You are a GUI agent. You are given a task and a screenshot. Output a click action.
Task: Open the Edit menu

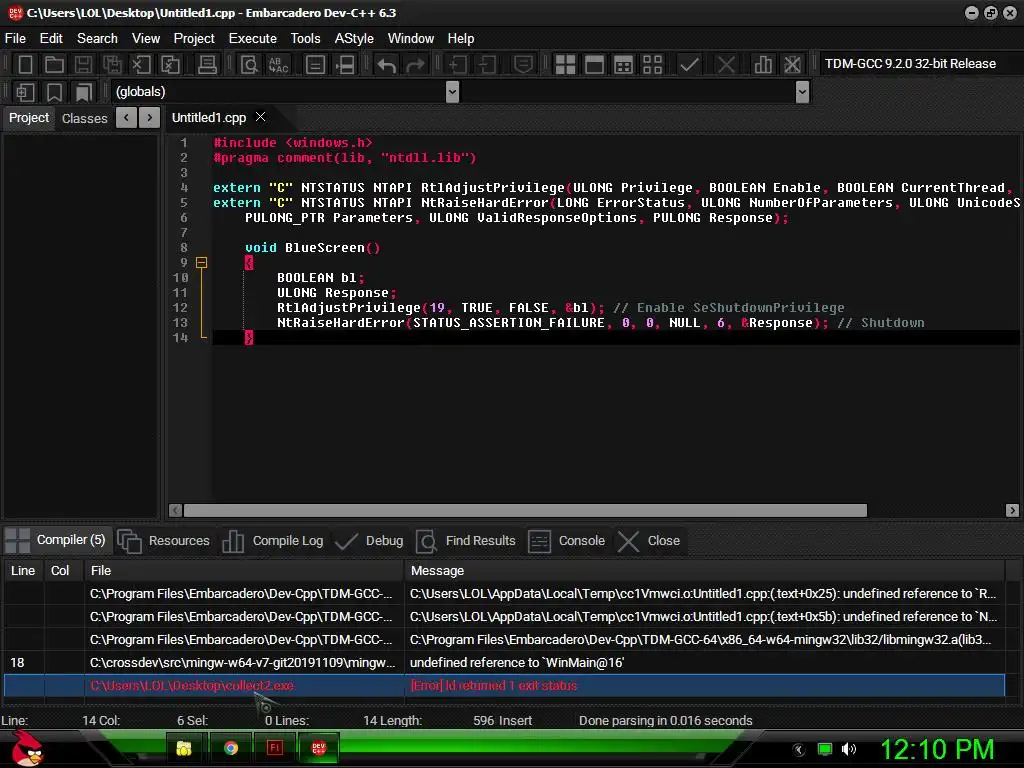pos(51,39)
